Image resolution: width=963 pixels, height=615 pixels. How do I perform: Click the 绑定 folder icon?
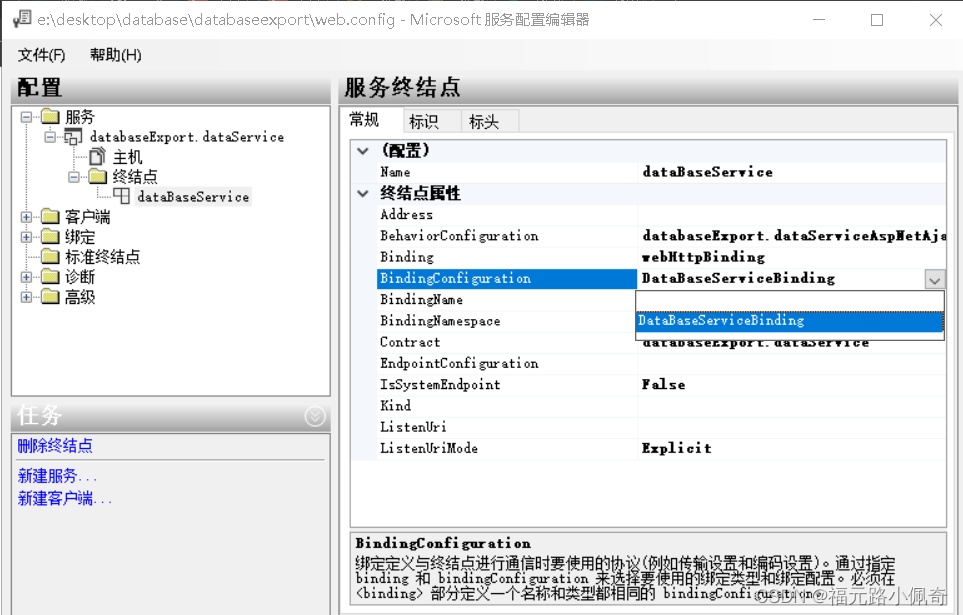coord(50,237)
